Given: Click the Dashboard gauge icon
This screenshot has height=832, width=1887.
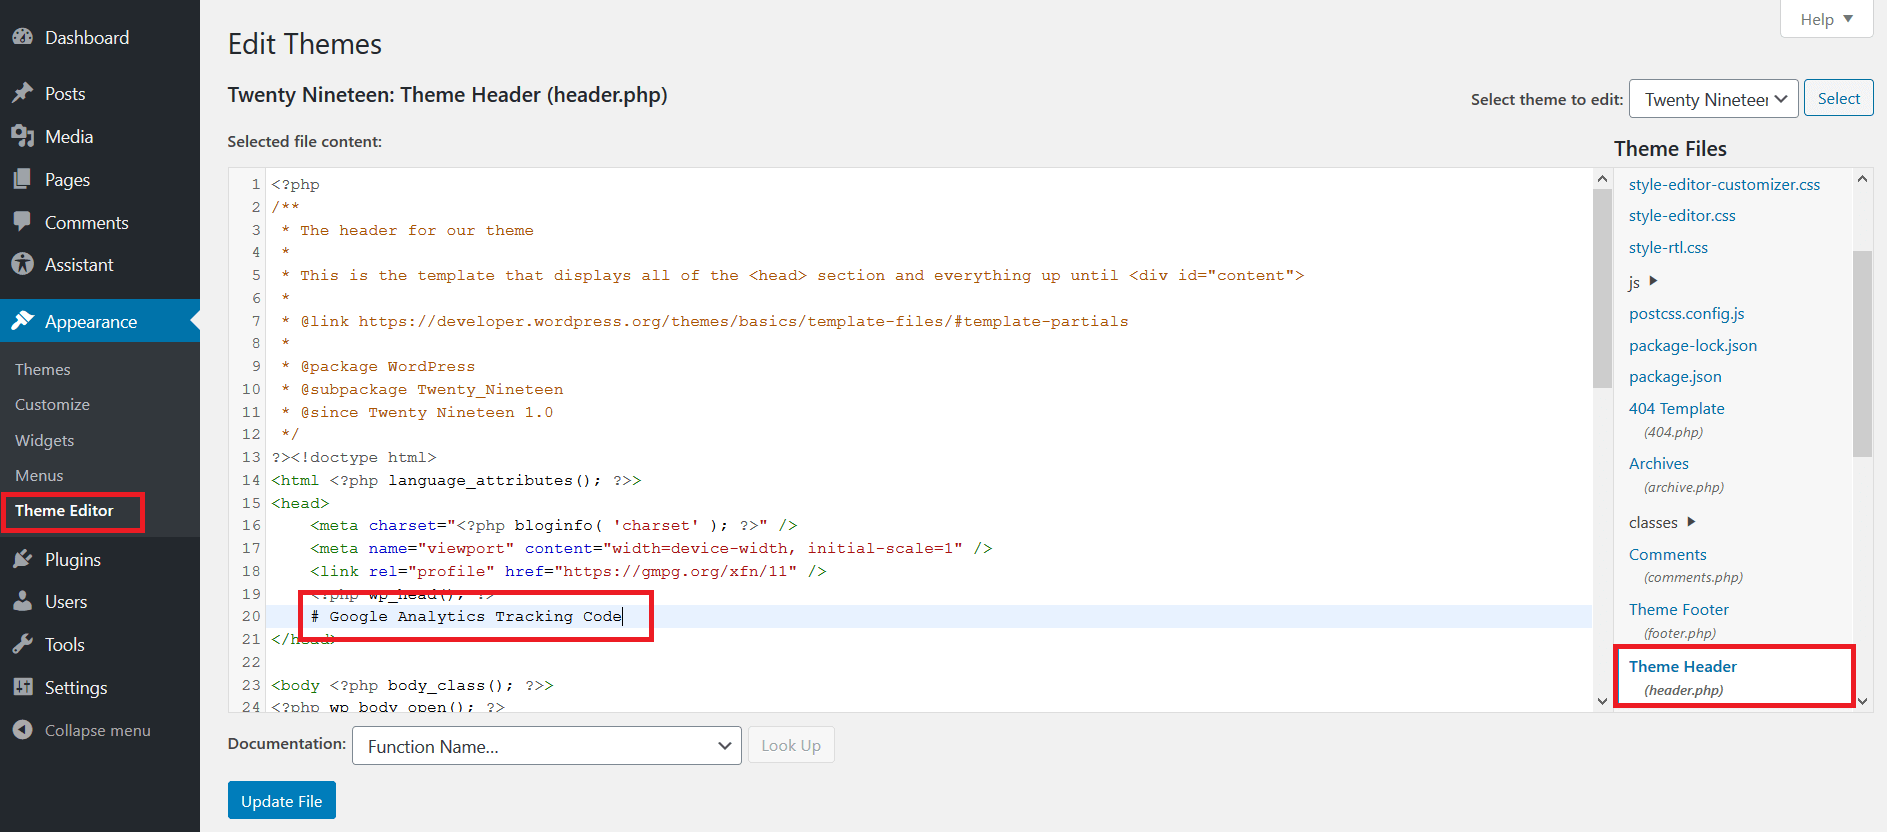Looking at the screenshot, I should pos(23,37).
